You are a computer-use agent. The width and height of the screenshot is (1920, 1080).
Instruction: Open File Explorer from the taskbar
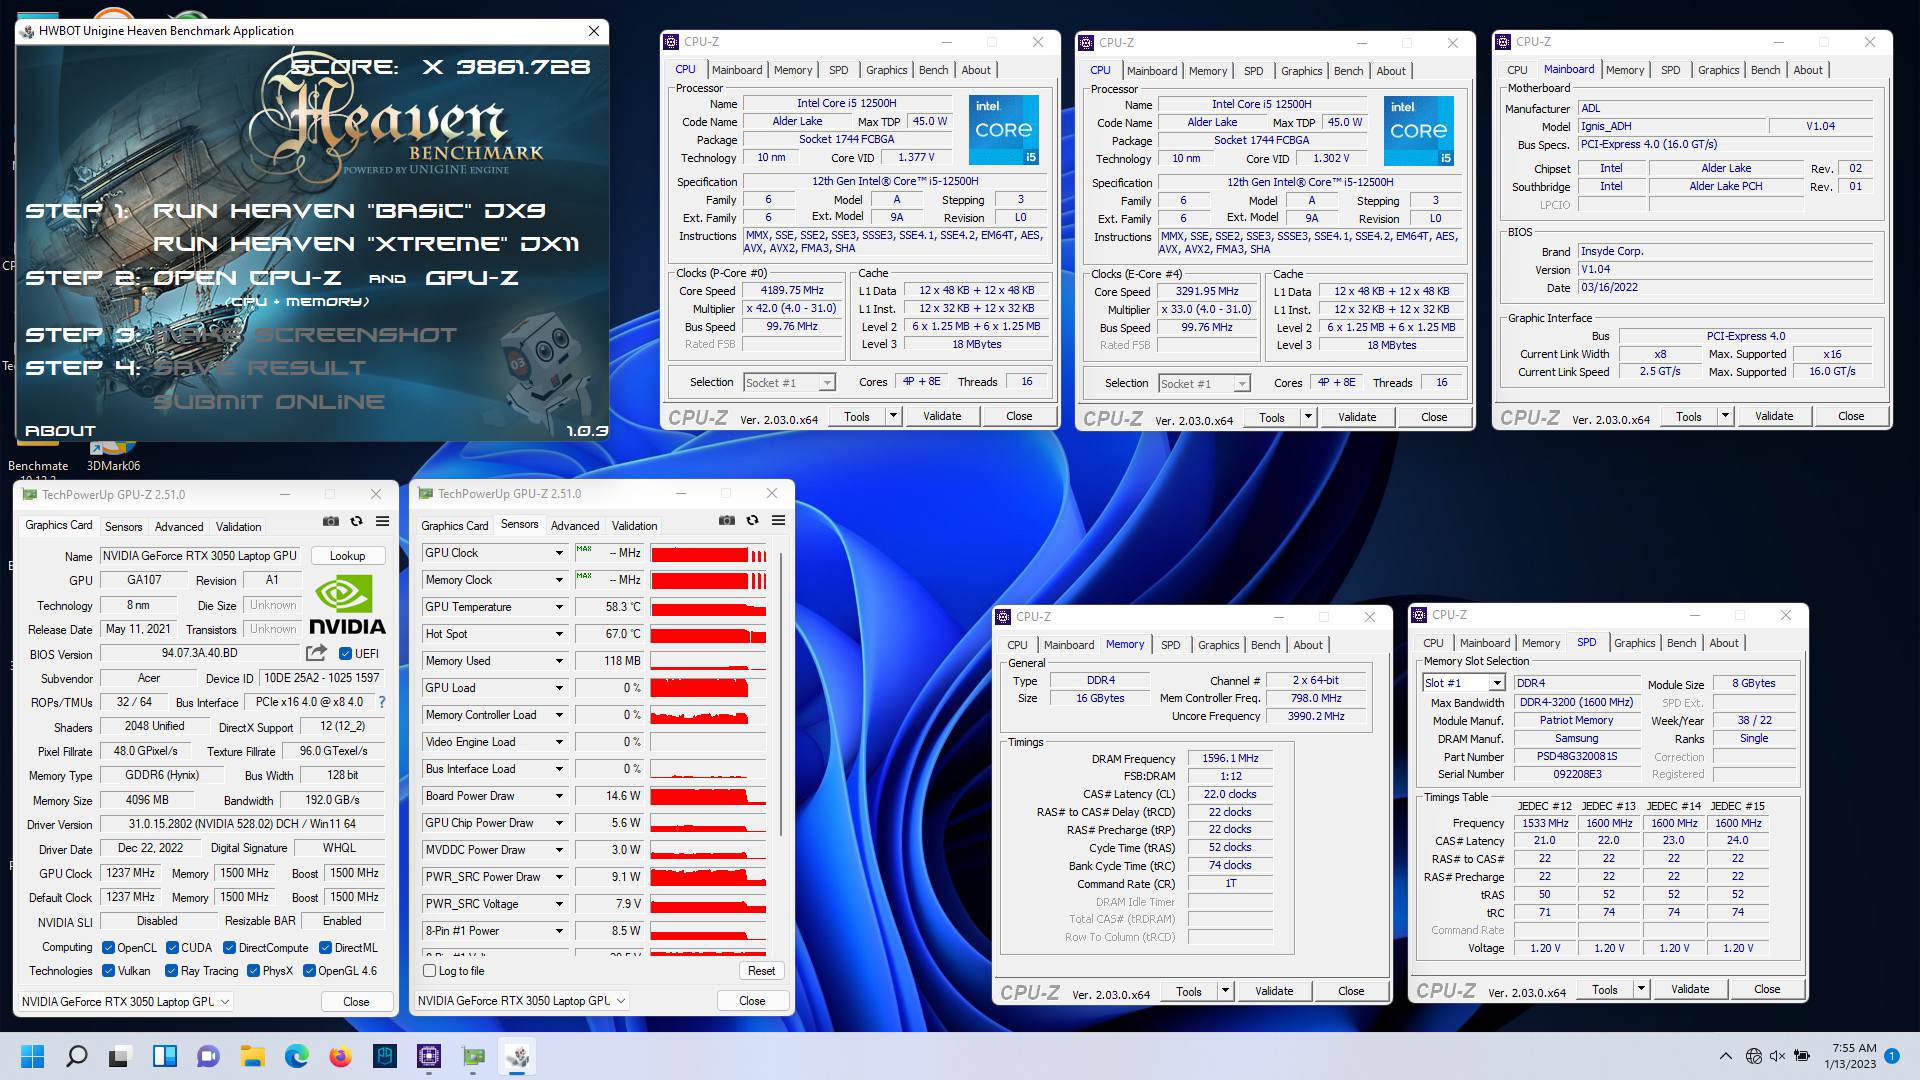click(x=252, y=1056)
